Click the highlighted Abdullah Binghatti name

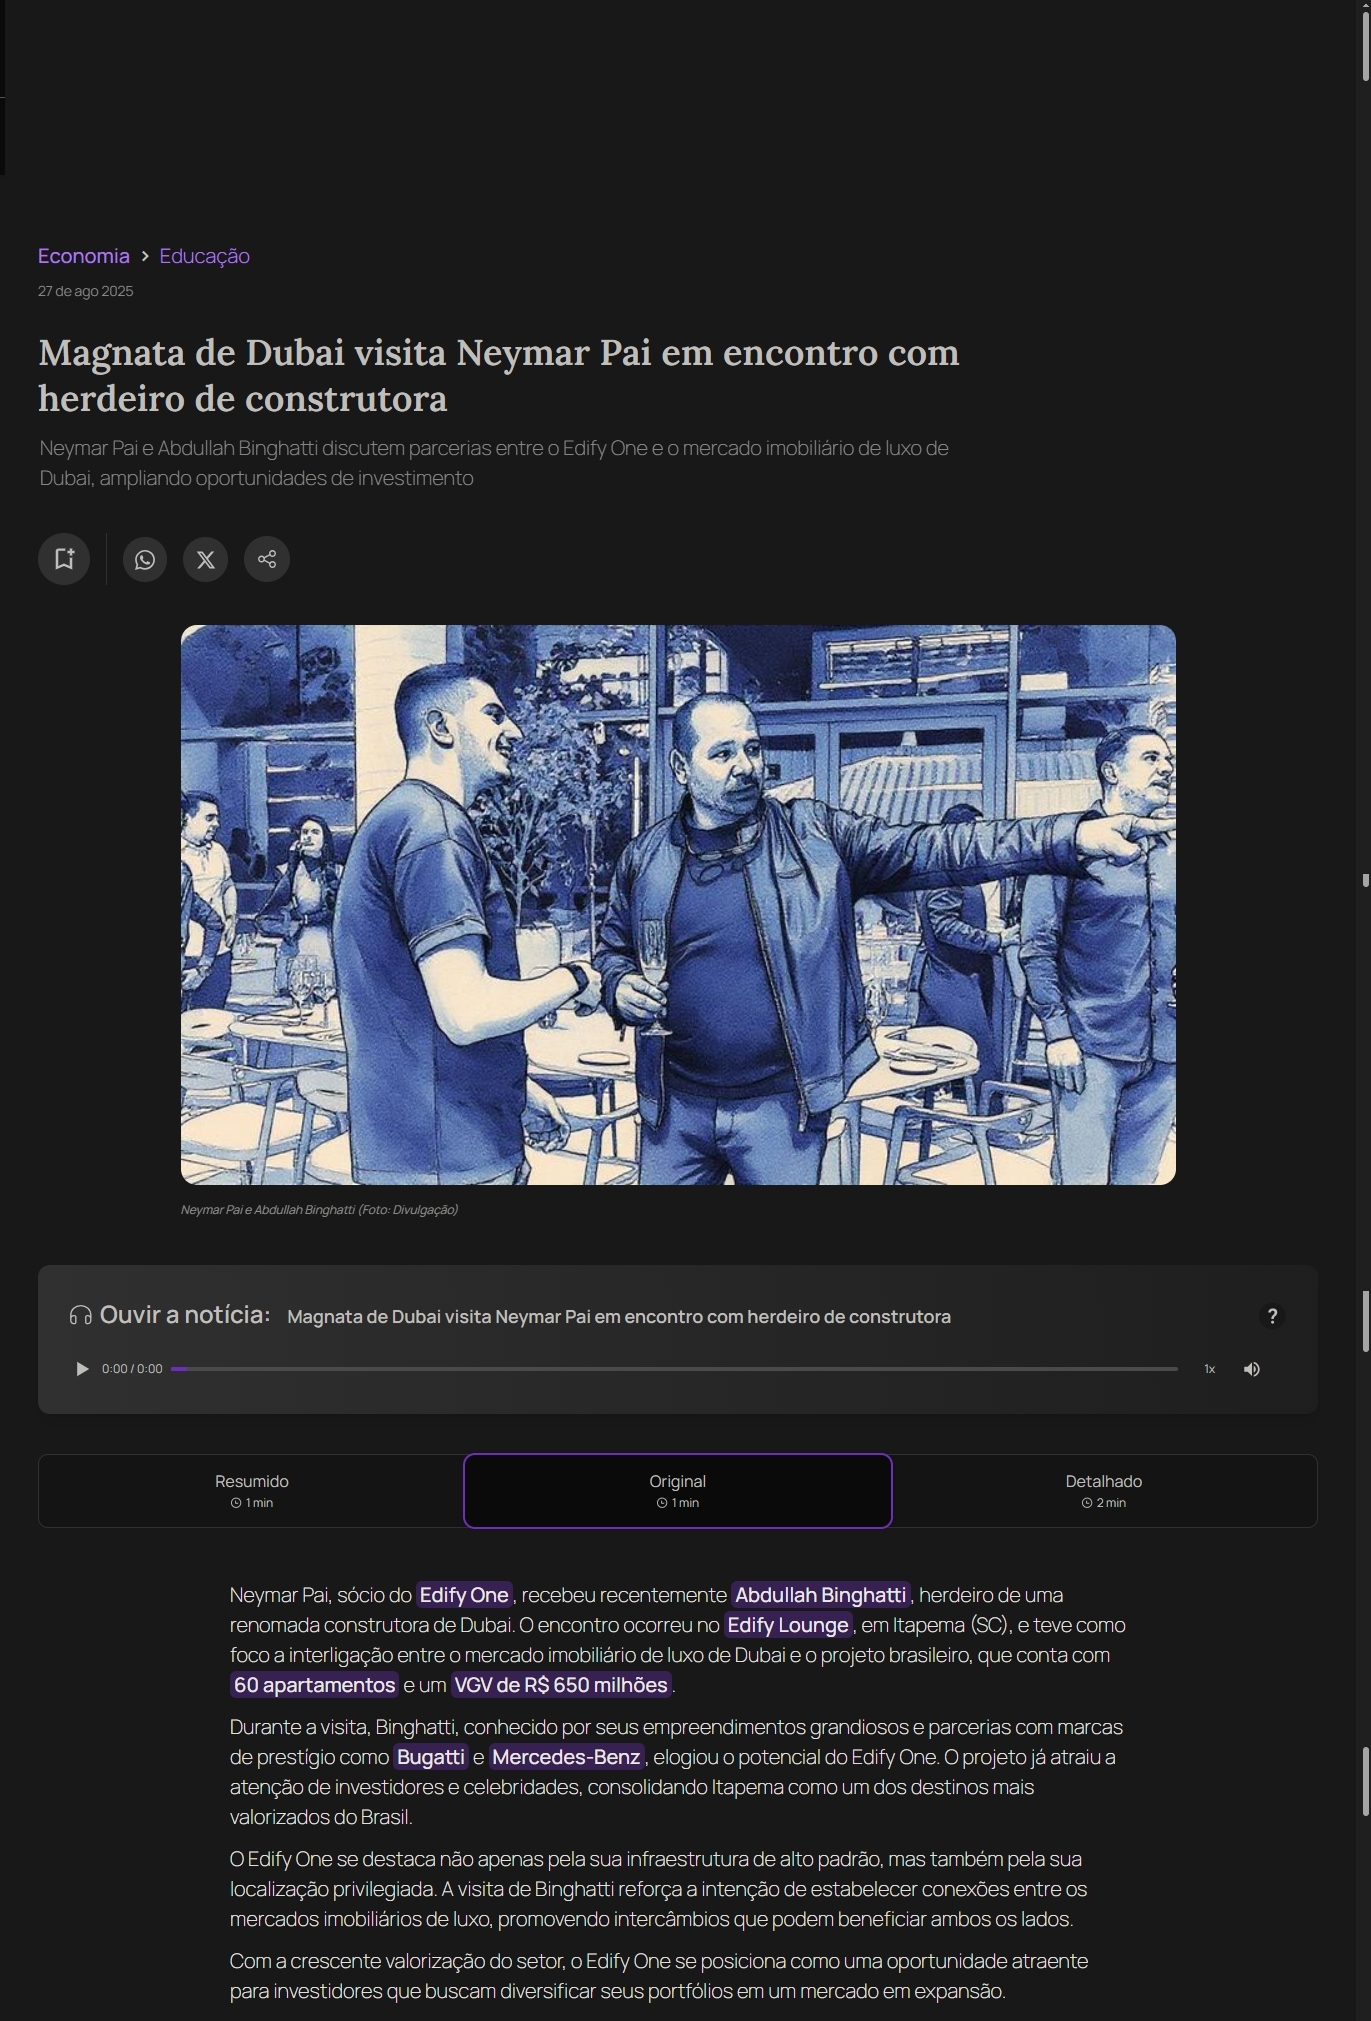(x=820, y=1595)
